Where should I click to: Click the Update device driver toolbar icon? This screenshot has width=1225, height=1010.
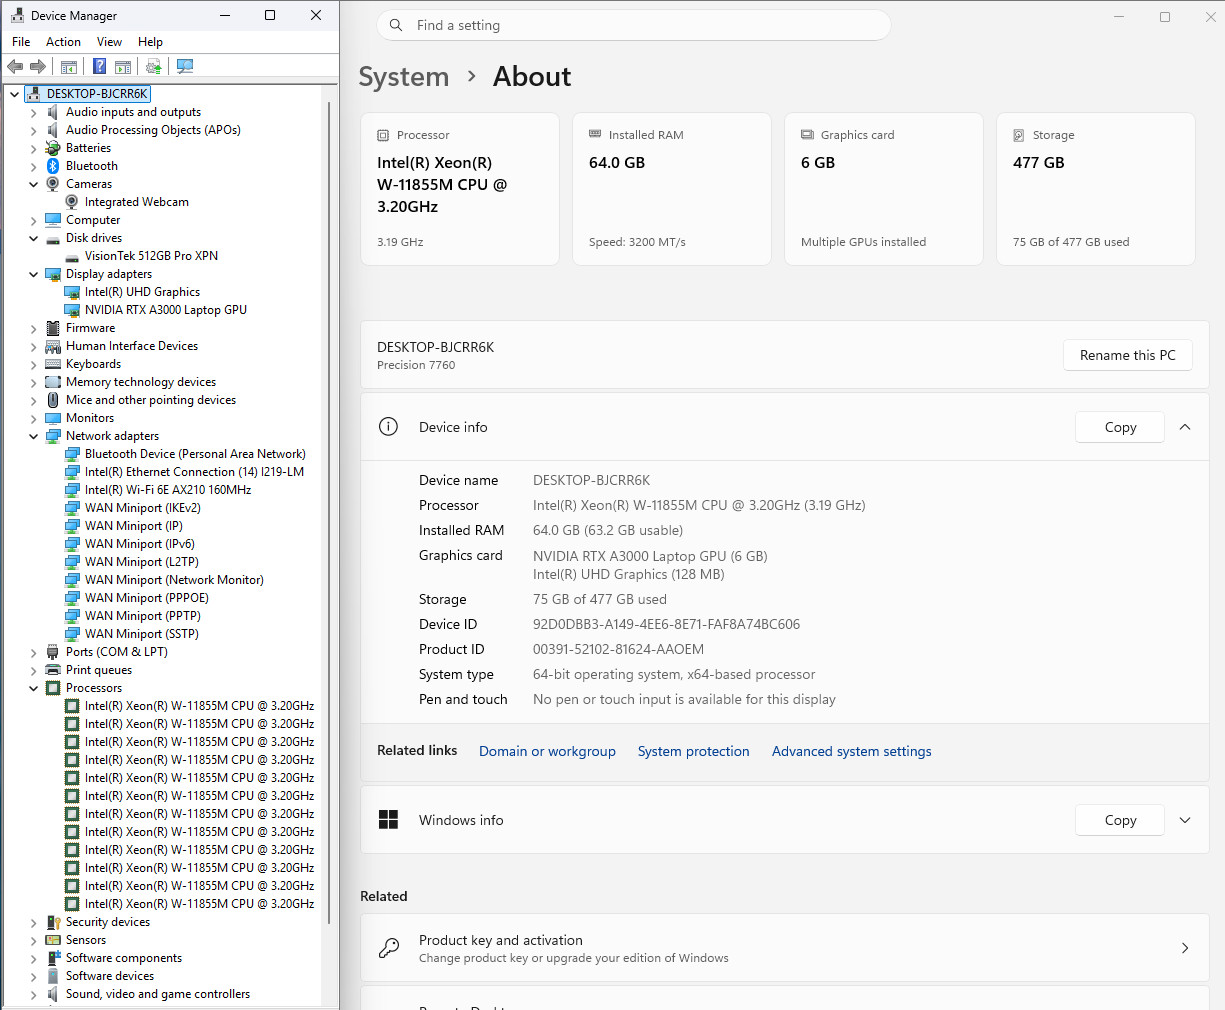pyautogui.click(x=153, y=66)
